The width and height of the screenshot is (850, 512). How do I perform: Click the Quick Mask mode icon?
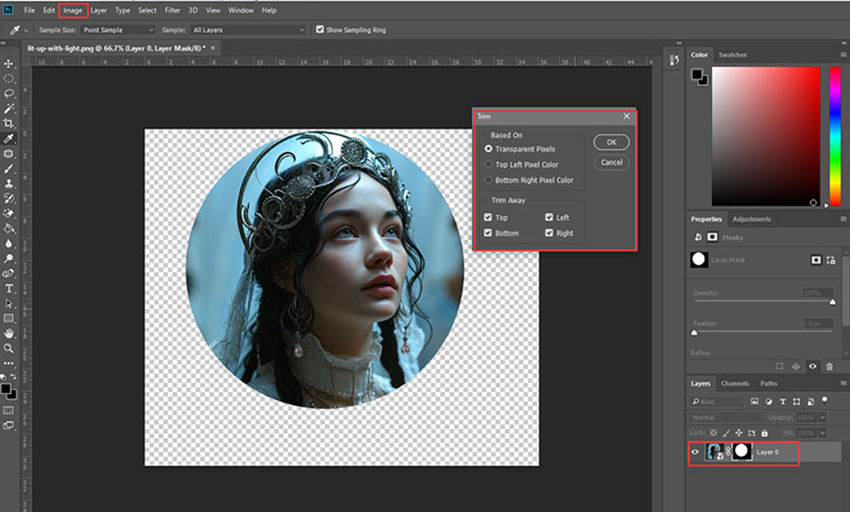pos(9,411)
